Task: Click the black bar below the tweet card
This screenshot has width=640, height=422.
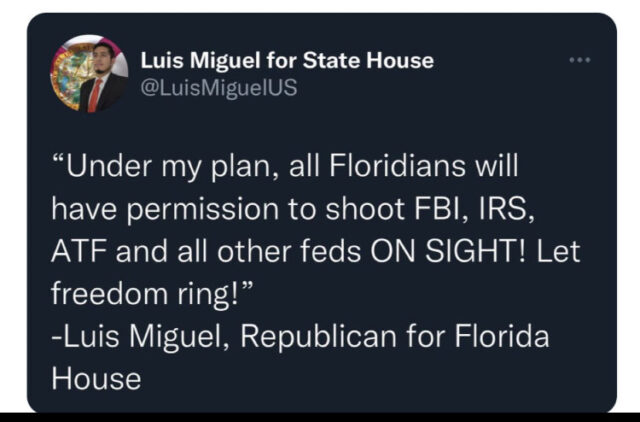Action: 320,417
